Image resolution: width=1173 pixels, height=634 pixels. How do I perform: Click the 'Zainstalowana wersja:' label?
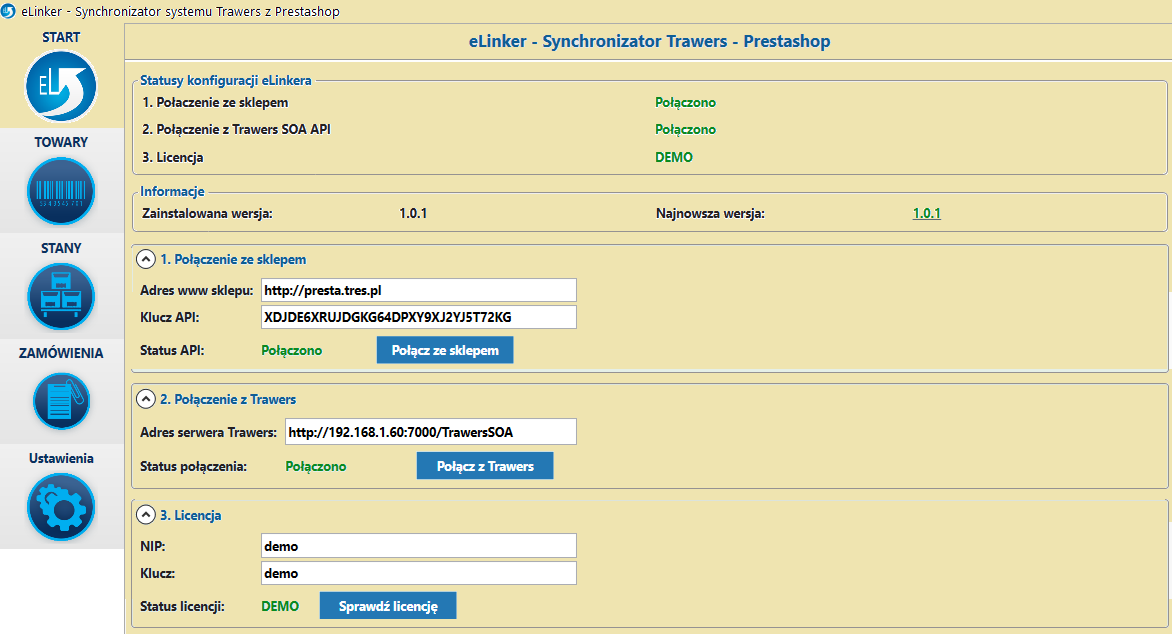coord(207,213)
